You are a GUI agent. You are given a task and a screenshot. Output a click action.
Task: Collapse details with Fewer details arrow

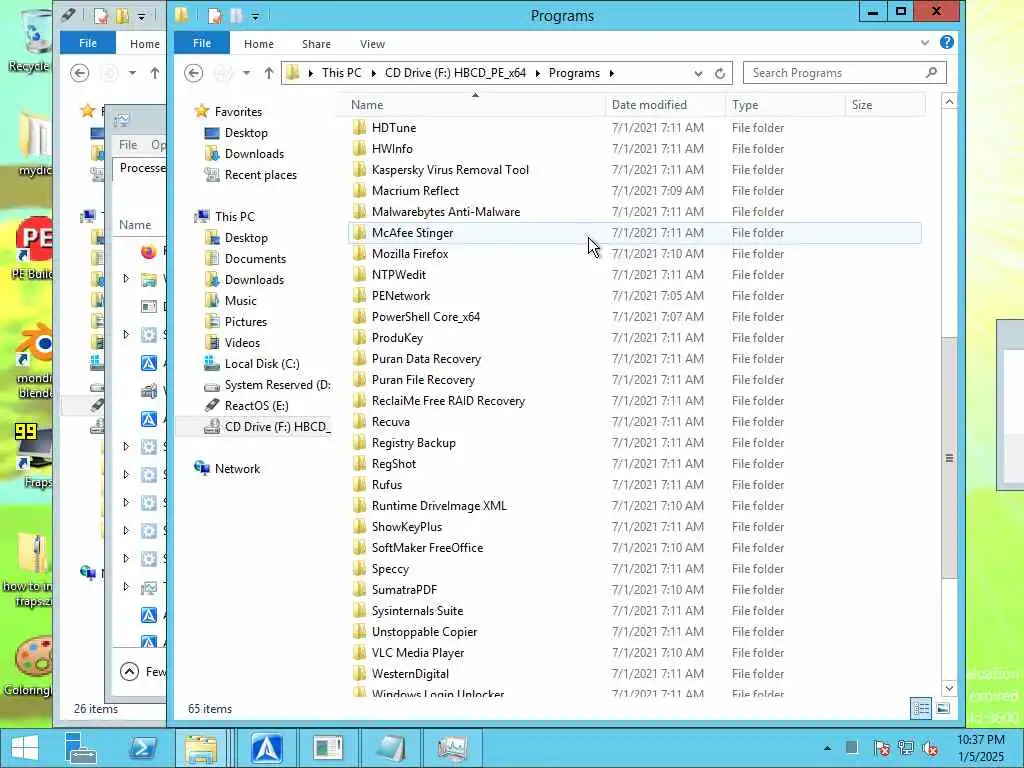[x=129, y=671]
